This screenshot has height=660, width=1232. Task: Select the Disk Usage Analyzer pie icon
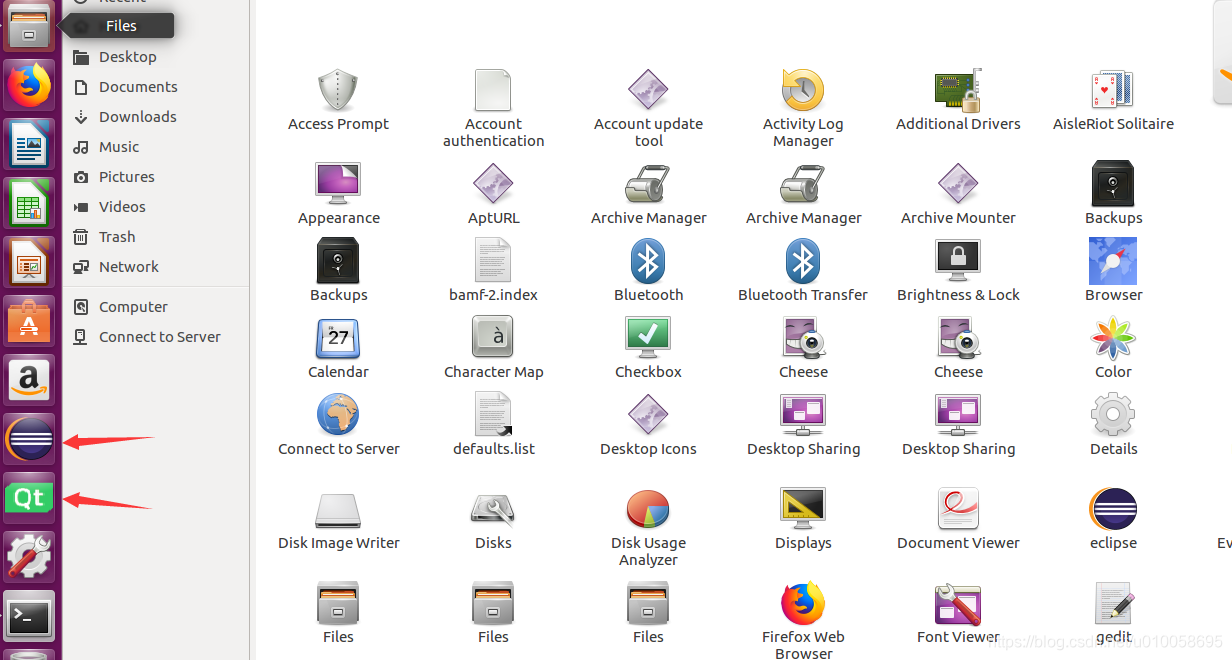point(648,509)
